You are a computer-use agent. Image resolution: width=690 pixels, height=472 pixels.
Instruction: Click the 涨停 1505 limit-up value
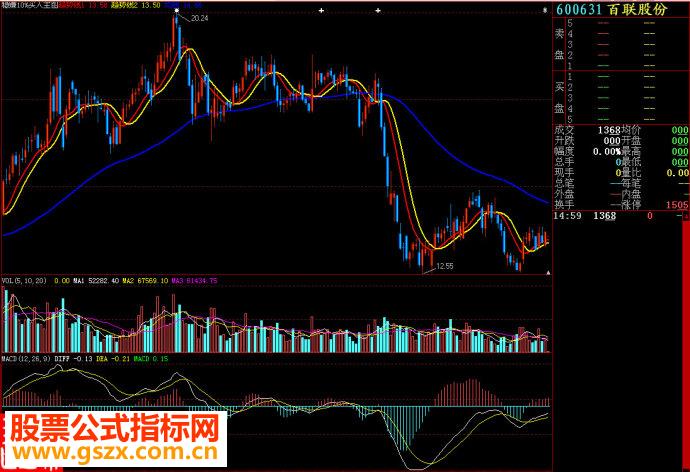click(x=677, y=205)
